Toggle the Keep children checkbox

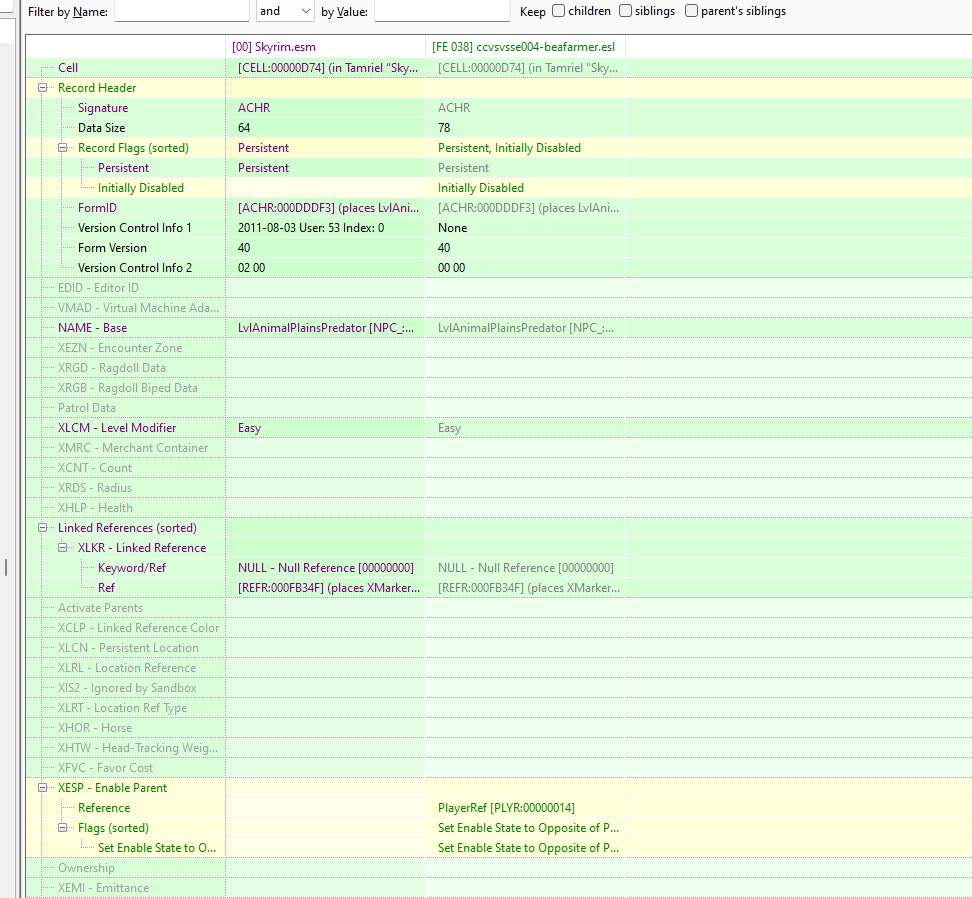(559, 11)
